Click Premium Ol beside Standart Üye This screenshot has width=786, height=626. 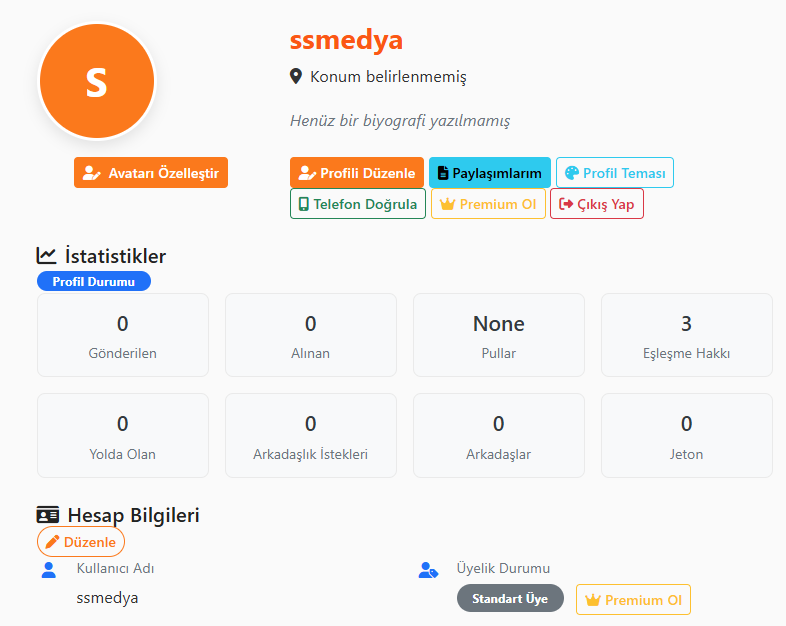point(634,599)
